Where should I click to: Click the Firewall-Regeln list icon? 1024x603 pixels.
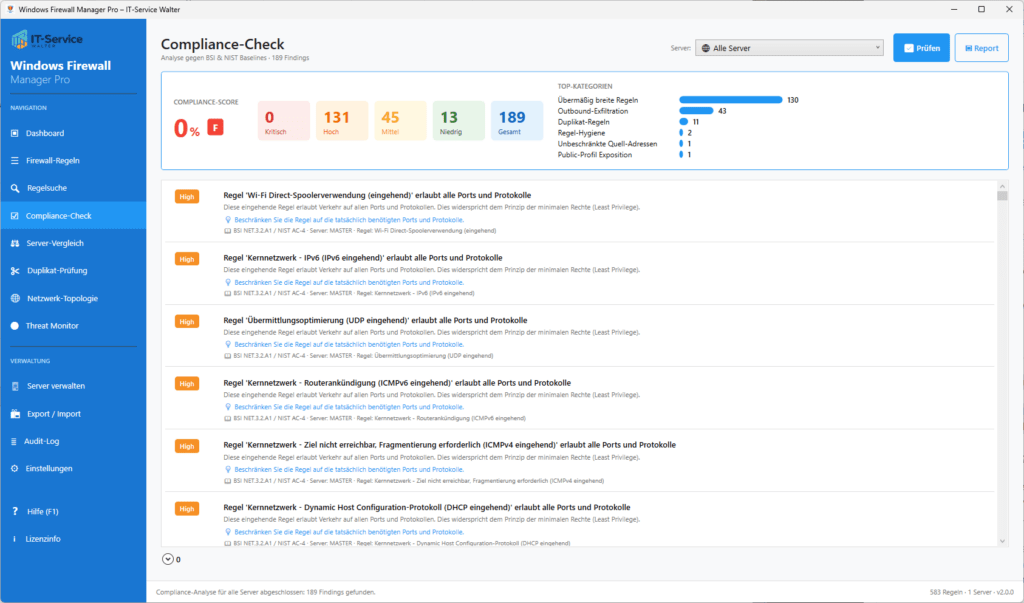(x=14, y=161)
